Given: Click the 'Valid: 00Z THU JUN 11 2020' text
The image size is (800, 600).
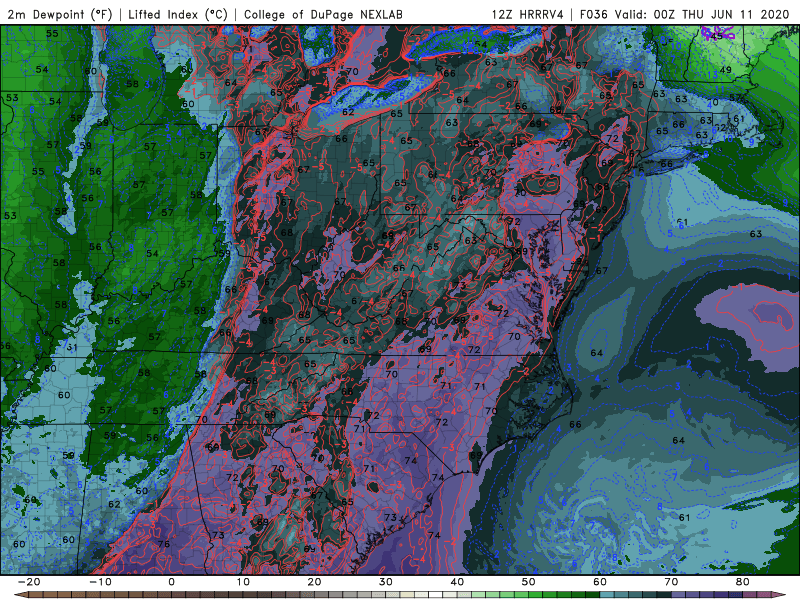Looking at the screenshot, I should click(704, 14).
